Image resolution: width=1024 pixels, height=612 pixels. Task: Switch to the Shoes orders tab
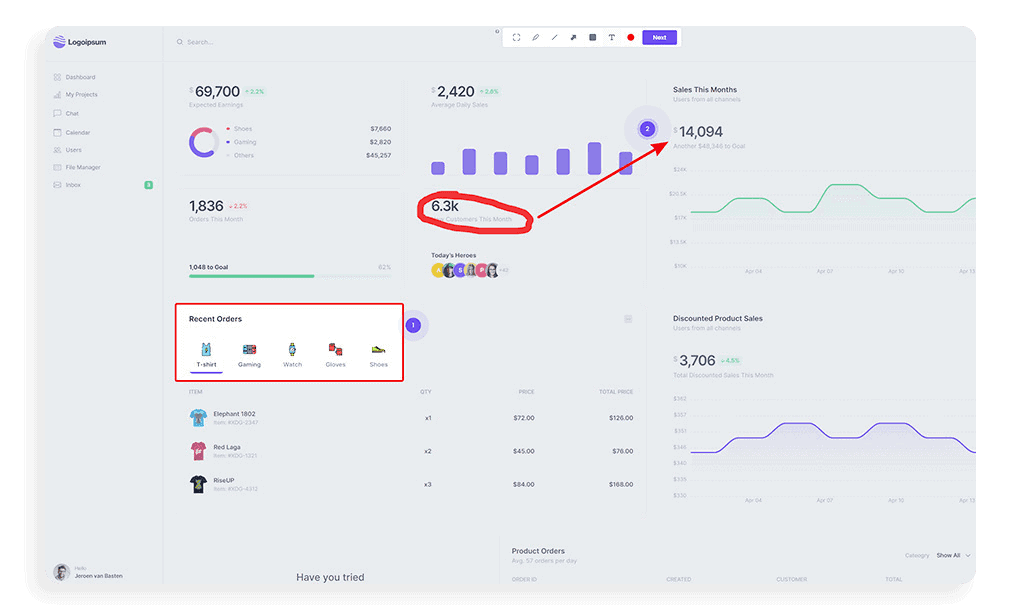point(378,355)
